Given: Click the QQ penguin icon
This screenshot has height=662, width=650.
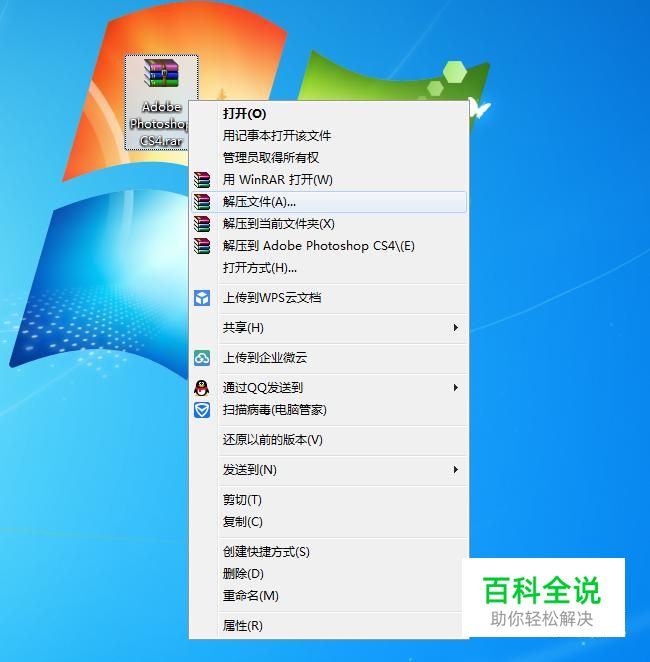Looking at the screenshot, I should point(202,388).
